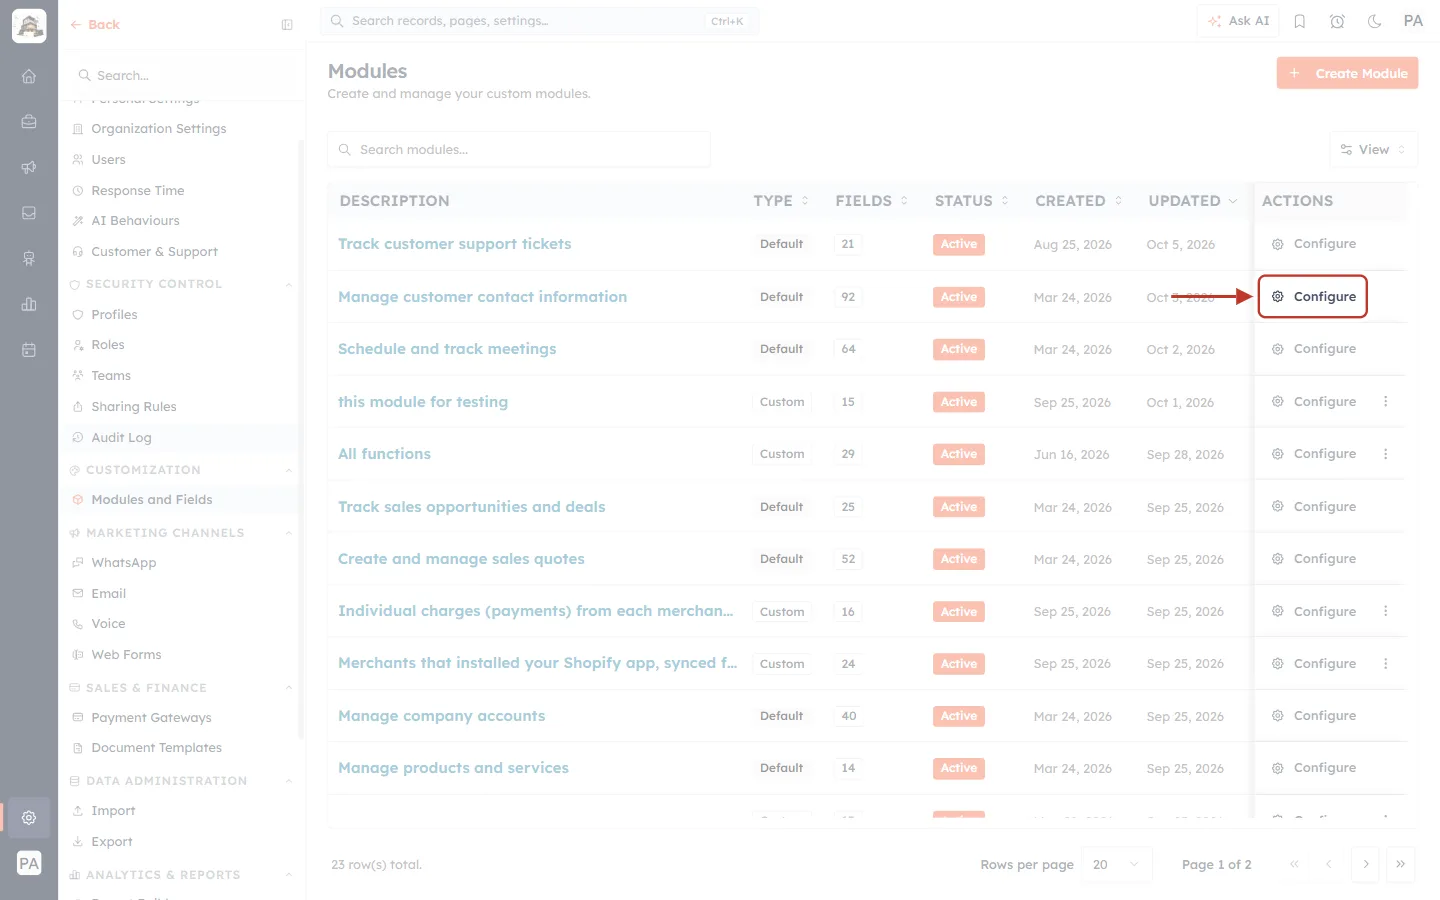Select Payment Gateways in the sidebar
The image size is (1440, 900).
[x=151, y=718]
